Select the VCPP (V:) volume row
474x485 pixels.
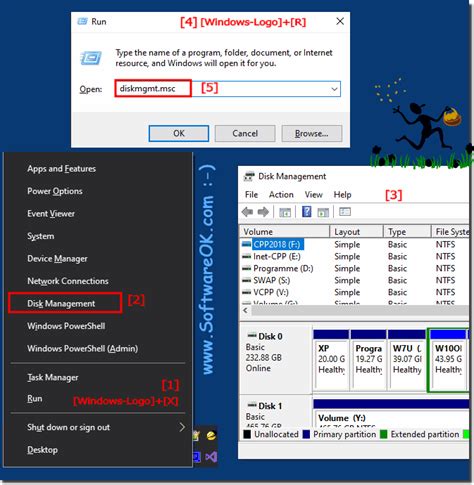click(x=354, y=292)
